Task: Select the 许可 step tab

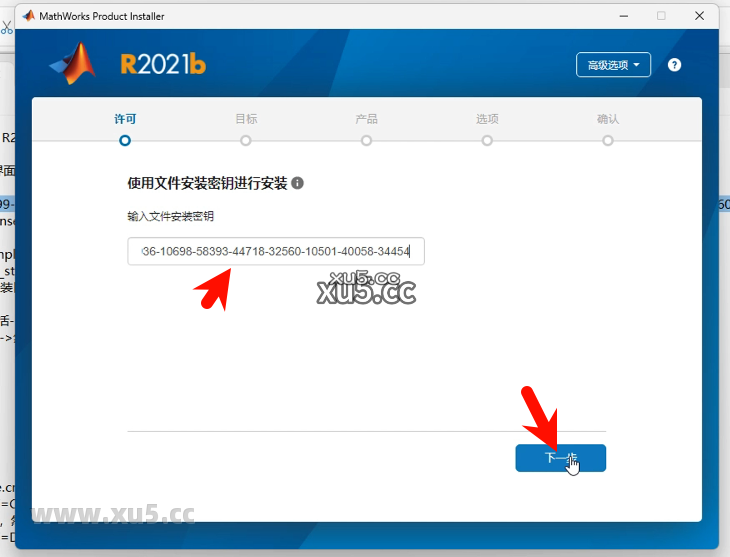Action: click(125, 119)
